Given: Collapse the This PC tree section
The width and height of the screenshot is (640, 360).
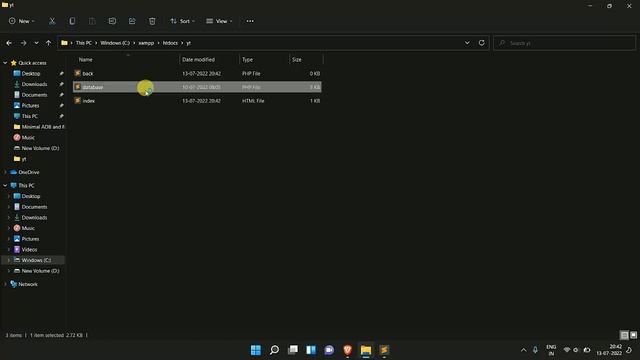Looking at the screenshot, I should [x=5, y=185].
